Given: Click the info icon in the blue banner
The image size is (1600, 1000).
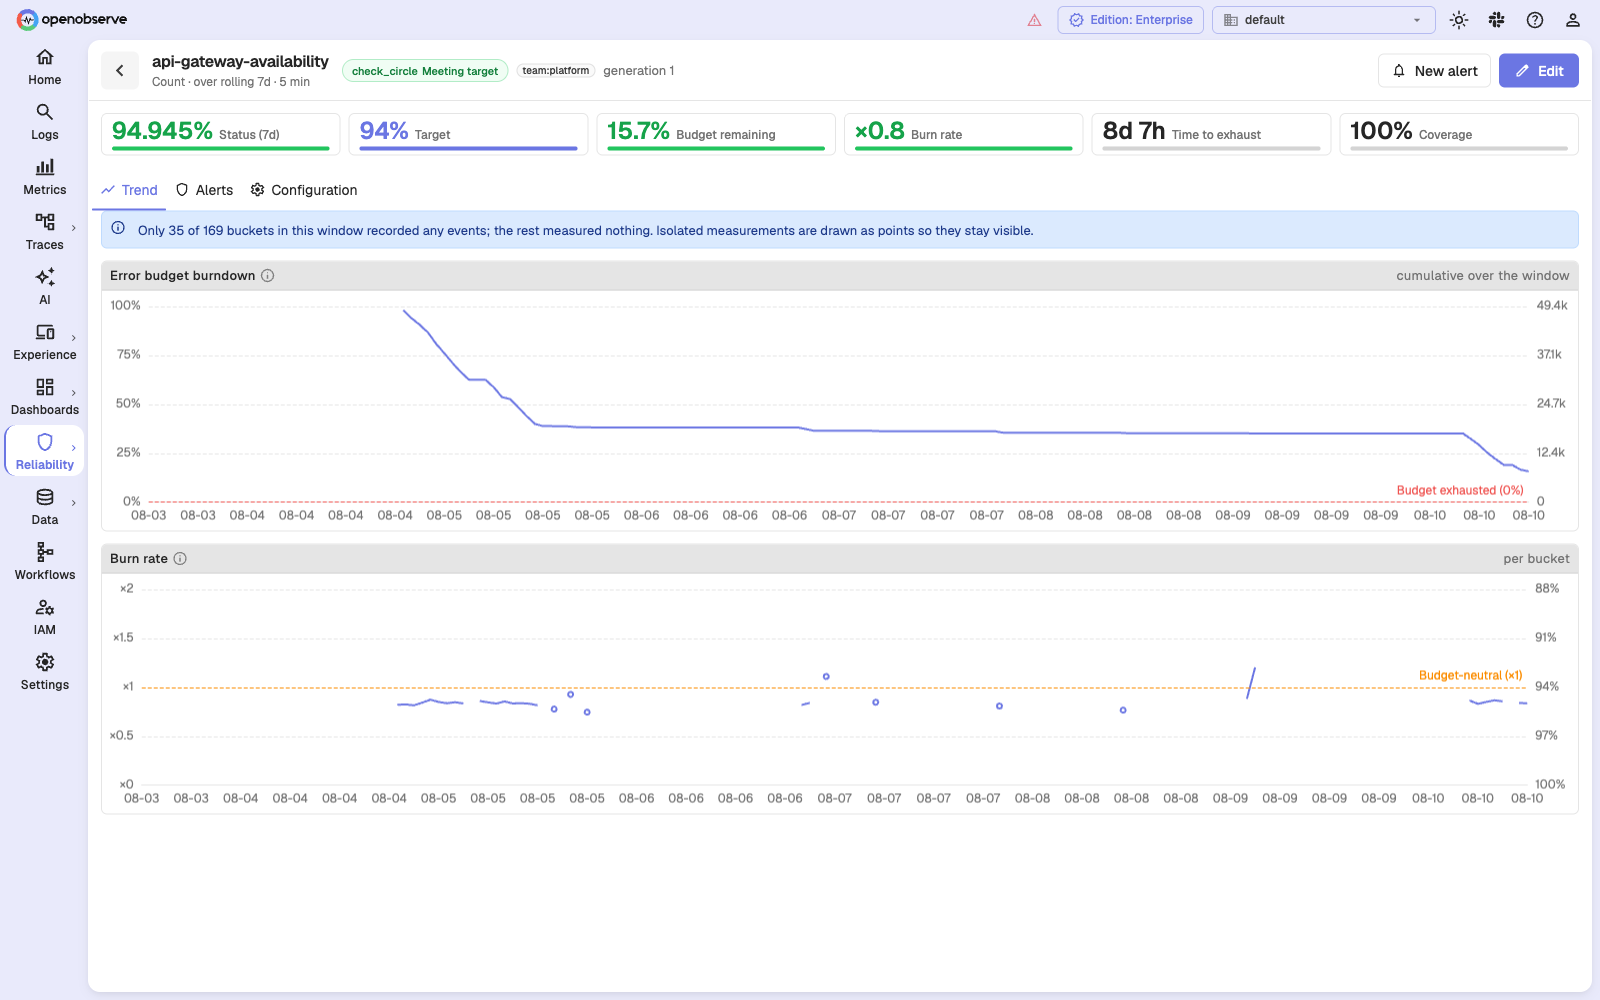Looking at the screenshot, I should pyautogui.click(x=118, y=229).
